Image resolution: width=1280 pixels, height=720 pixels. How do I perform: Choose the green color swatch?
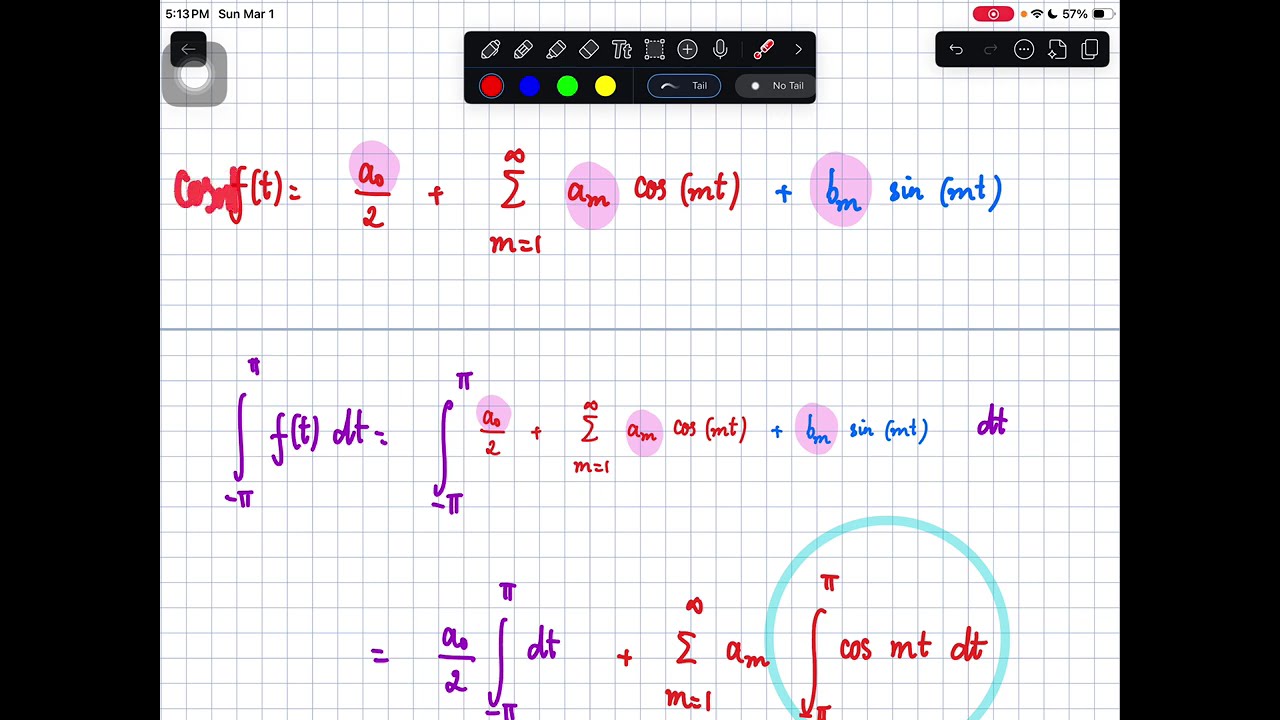567,86
